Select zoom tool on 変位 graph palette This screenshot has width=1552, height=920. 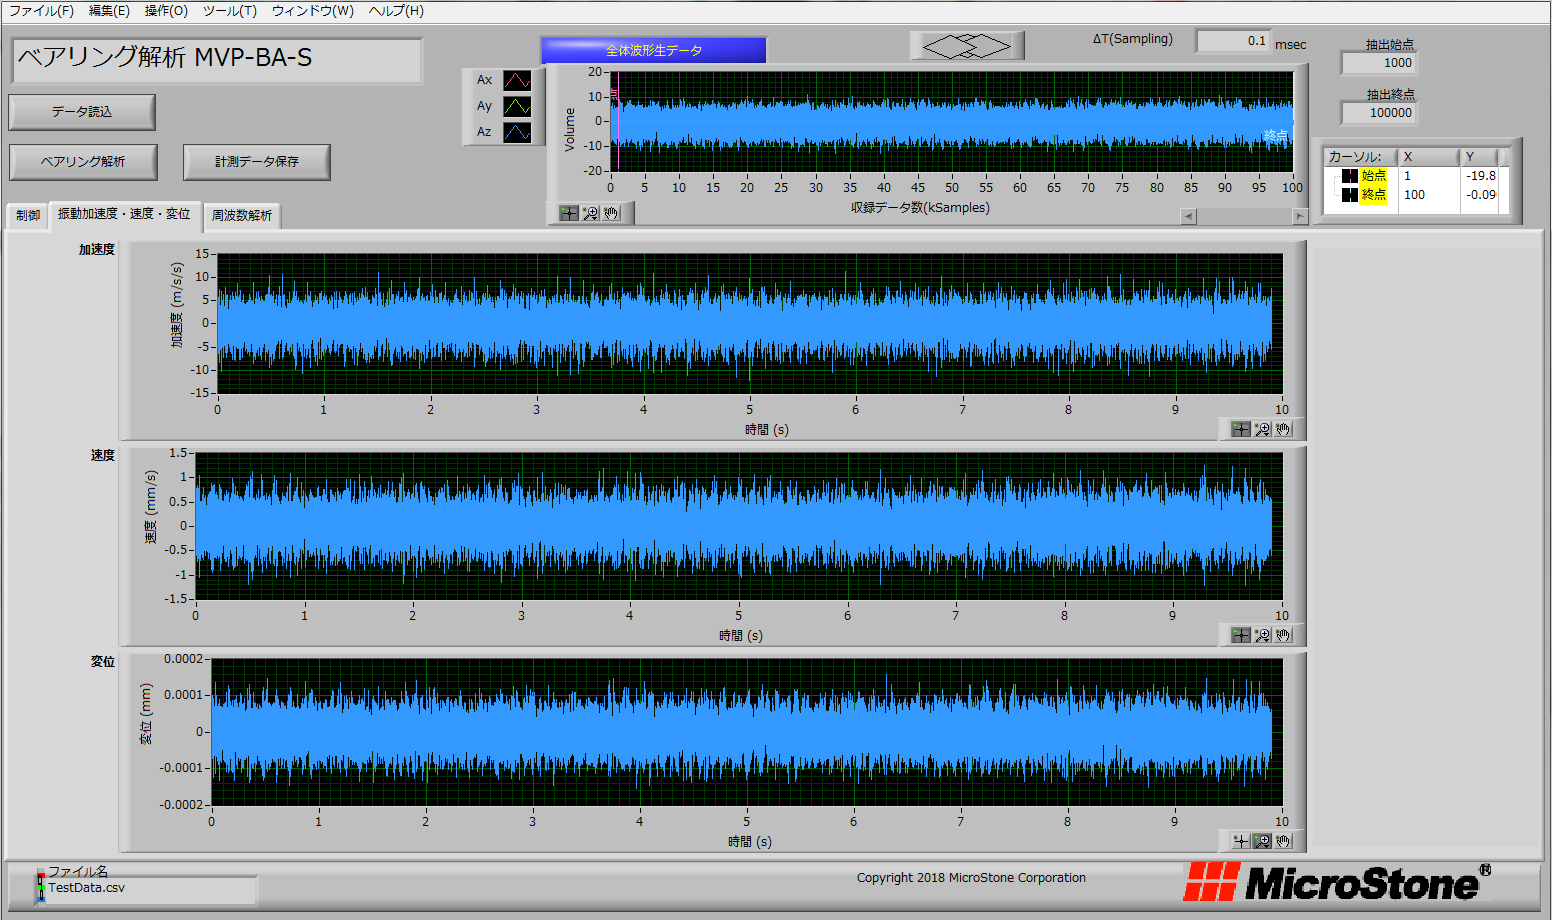[1262, 841]
